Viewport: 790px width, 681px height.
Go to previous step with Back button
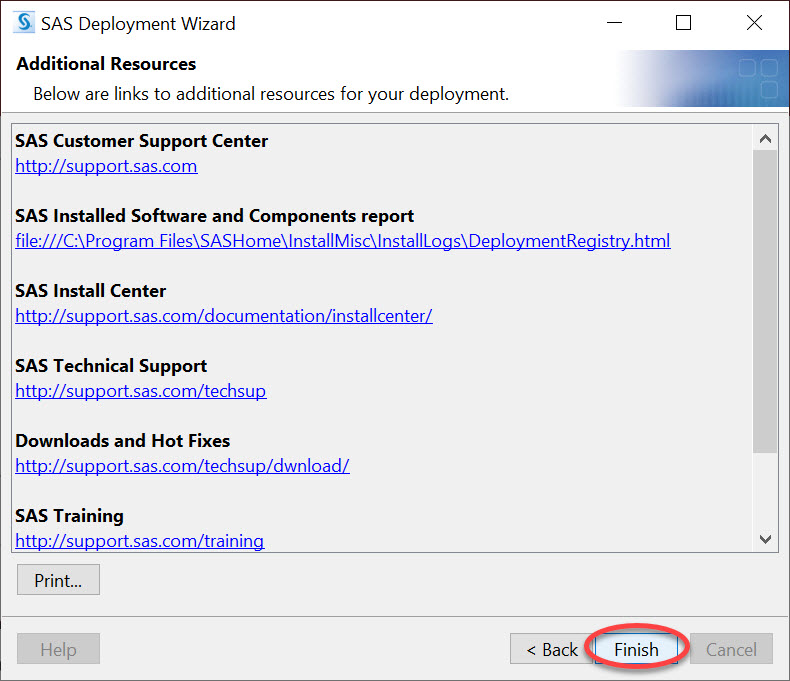552,649
